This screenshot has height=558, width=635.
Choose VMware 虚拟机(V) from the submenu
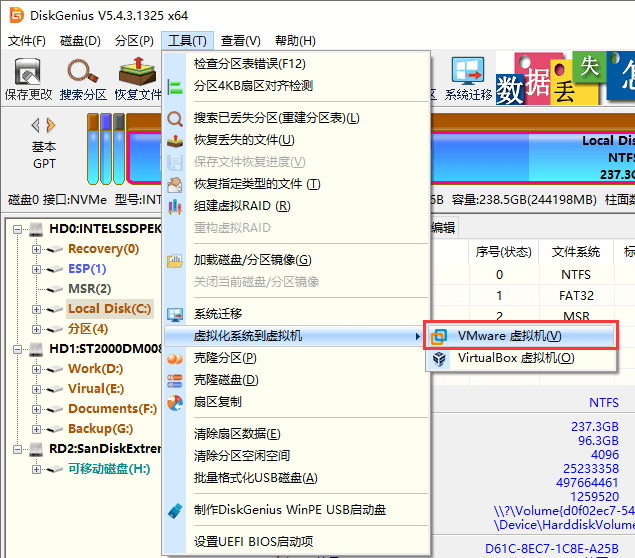[521, 336]
